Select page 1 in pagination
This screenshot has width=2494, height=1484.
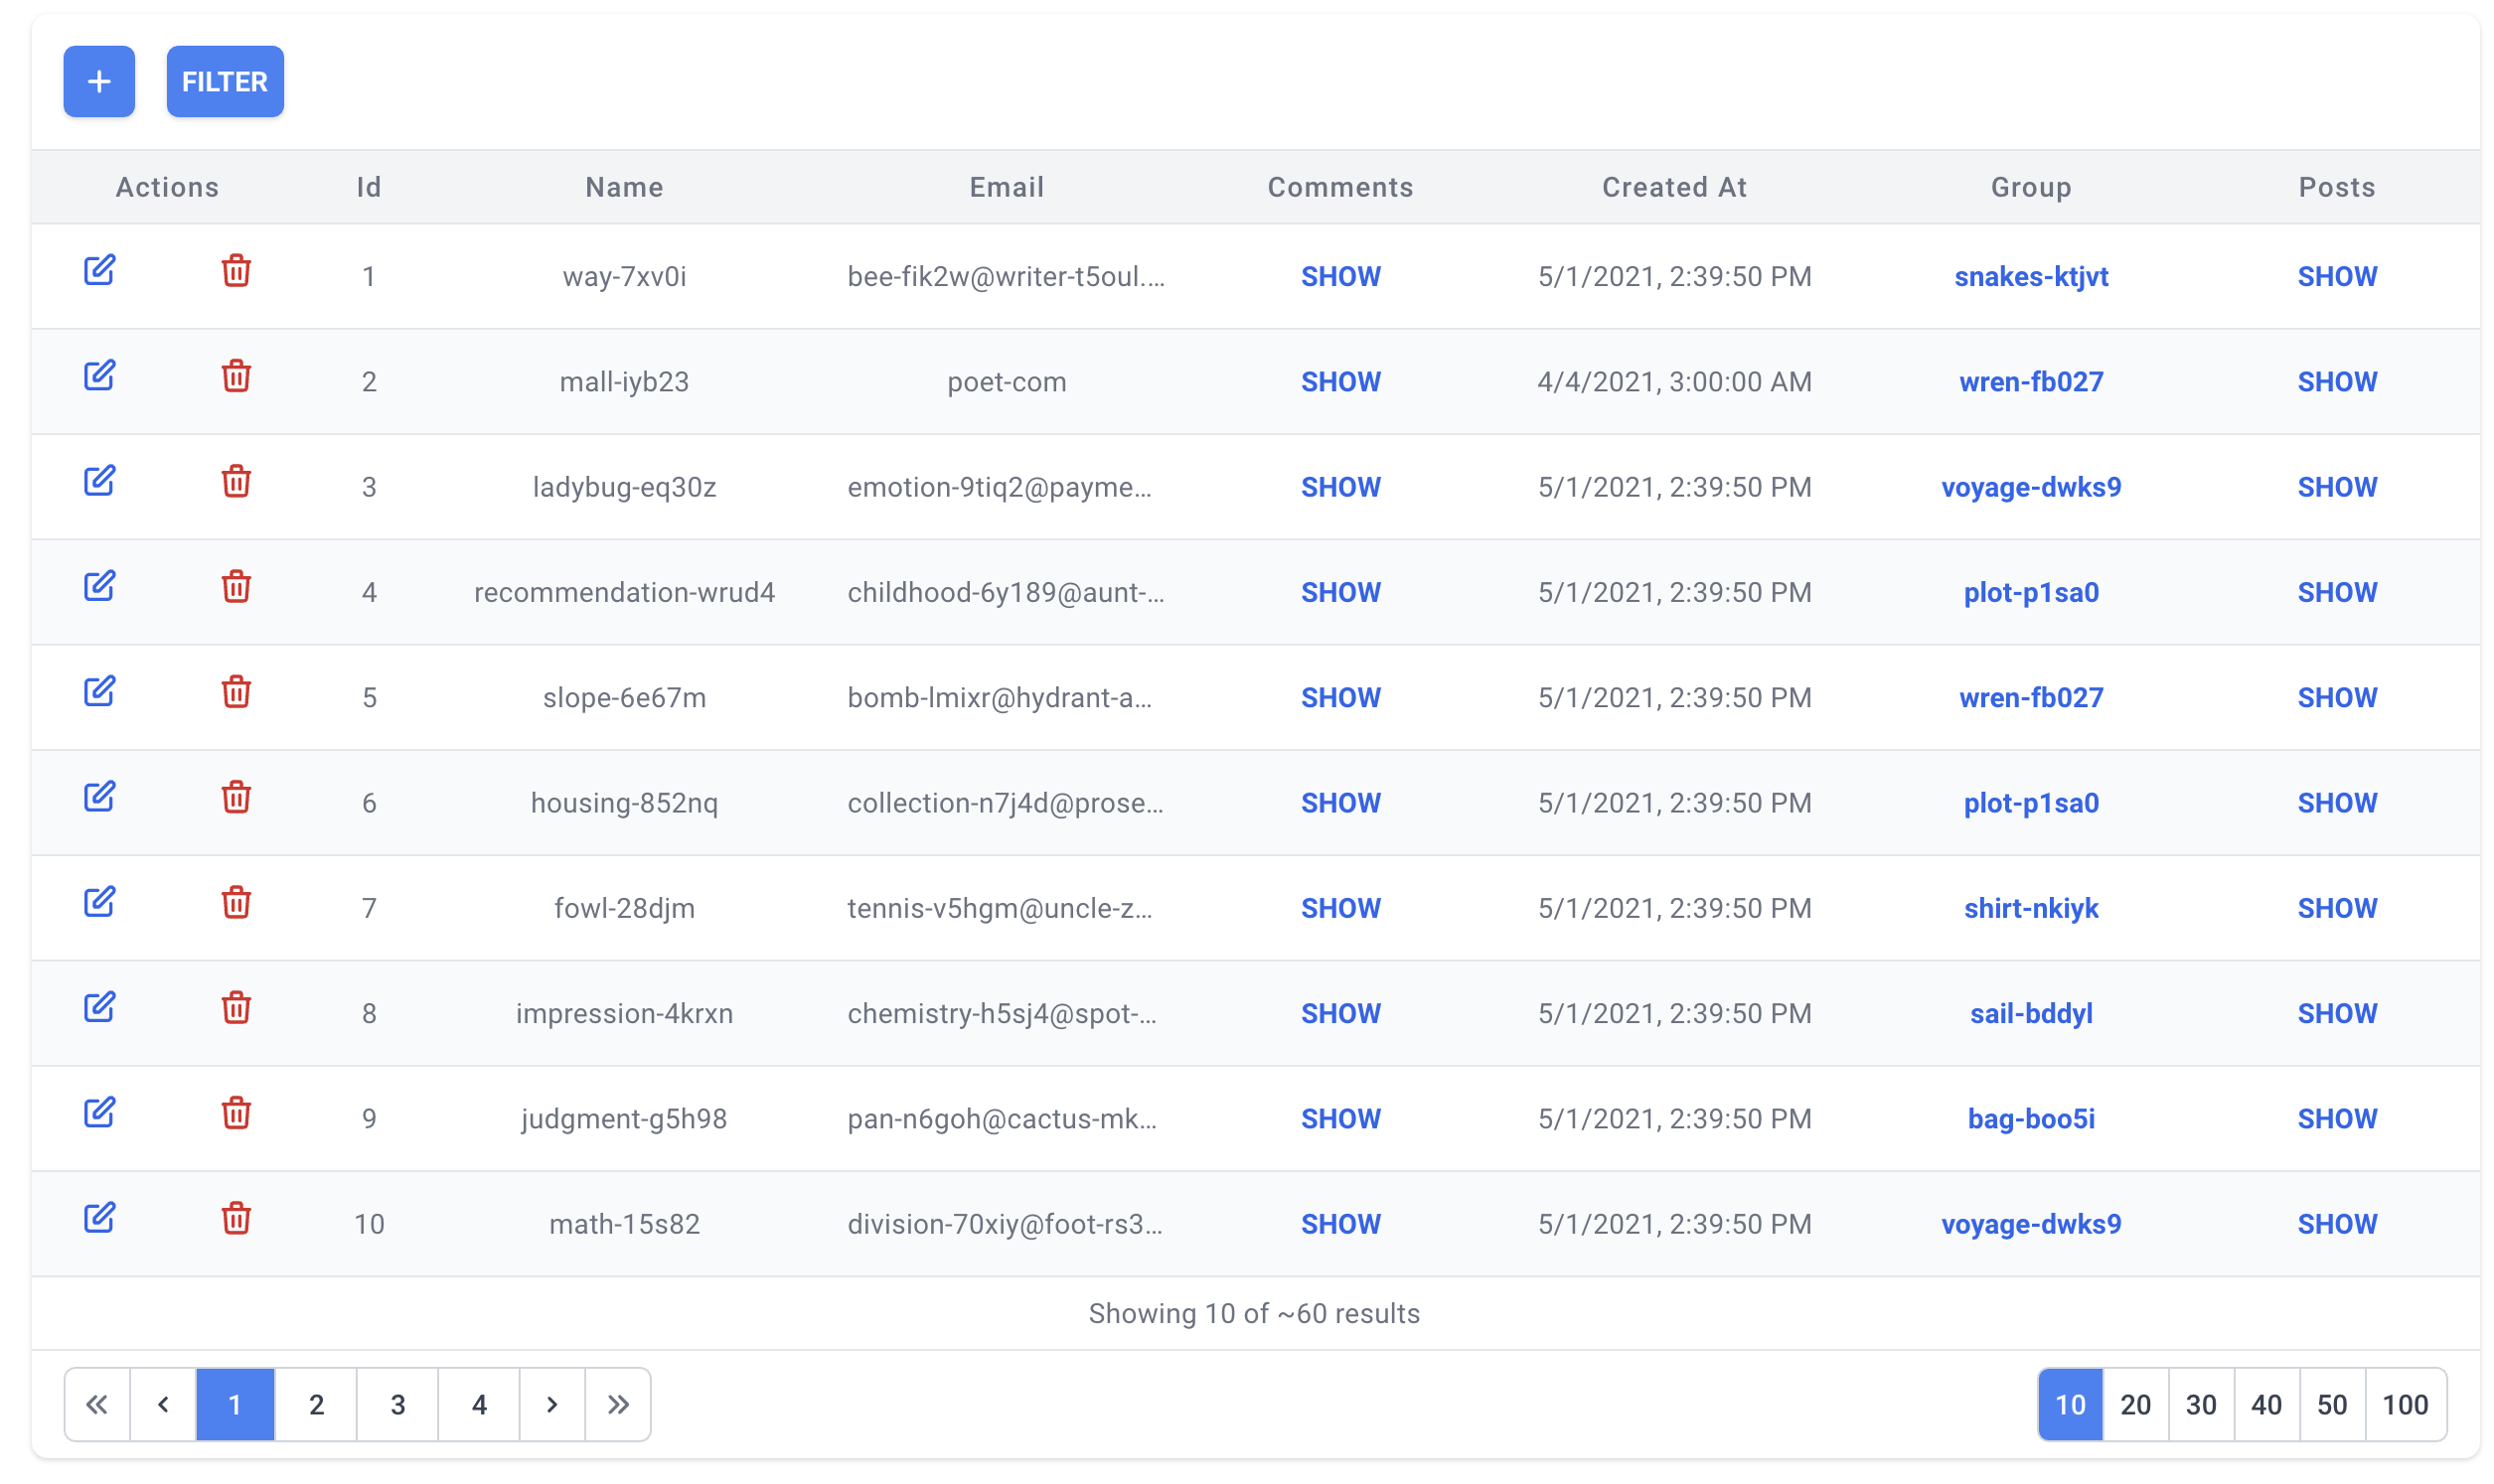[x=235, y=1404]
